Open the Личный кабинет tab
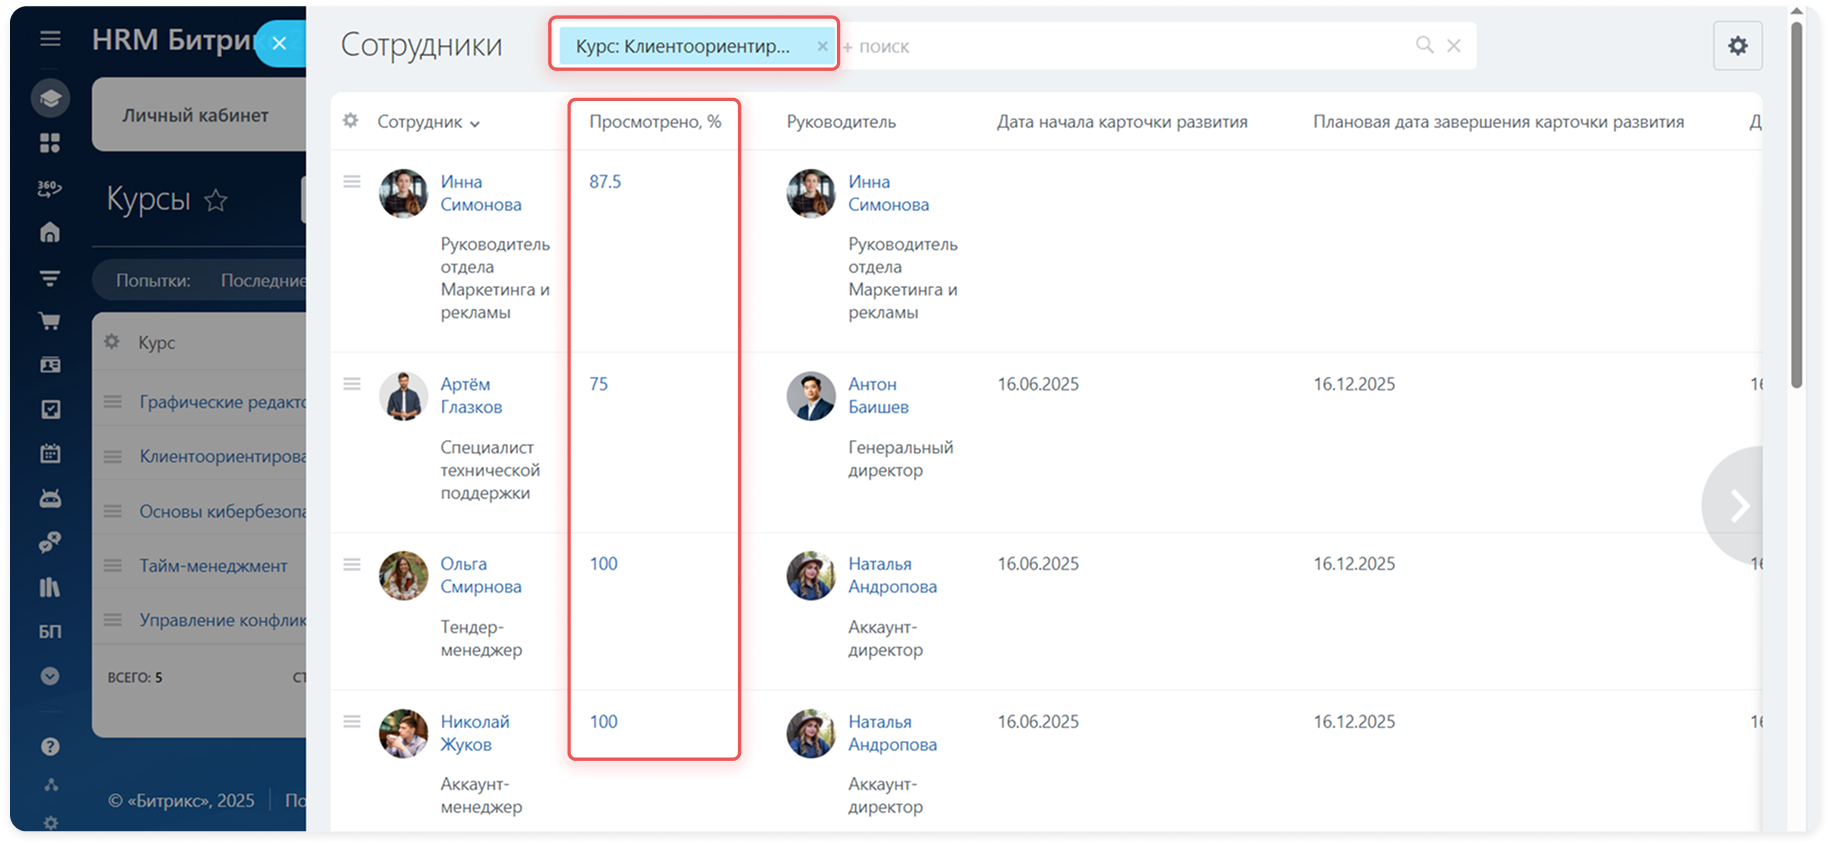Screen dimensions: 1830x846 click(x=196, y=116)
